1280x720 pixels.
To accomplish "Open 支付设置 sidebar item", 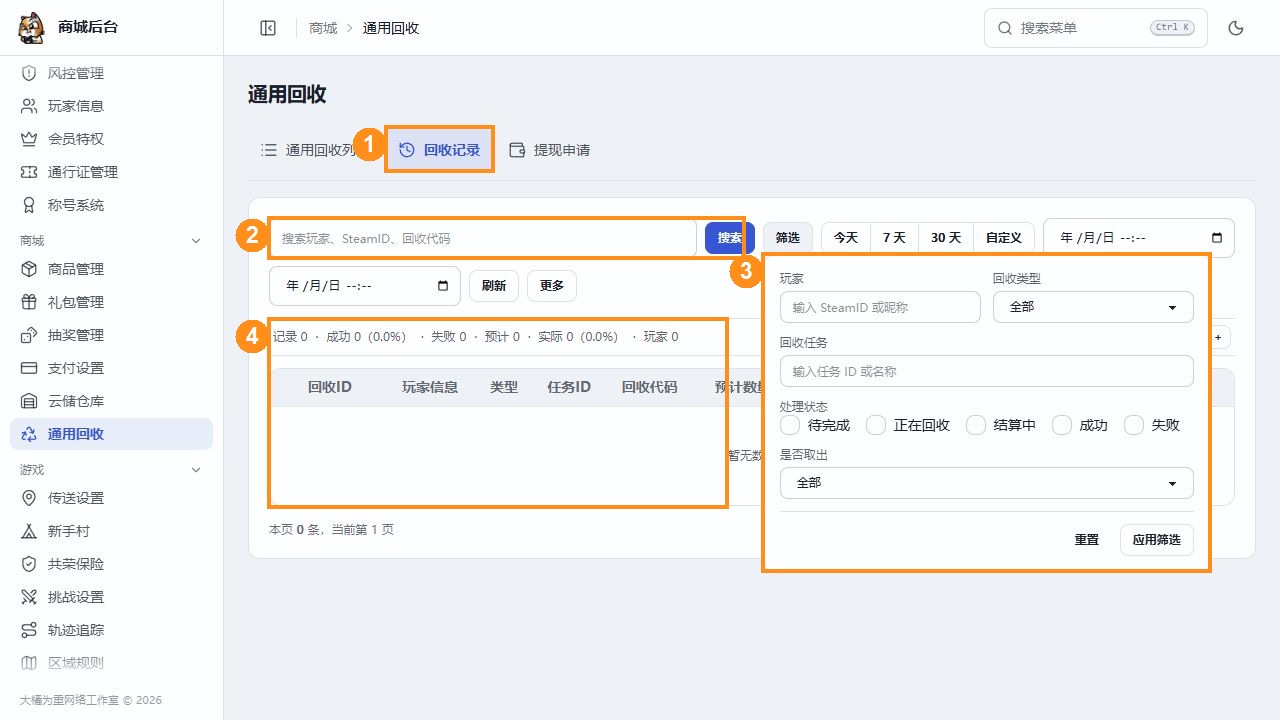I will tap(111, 368).
